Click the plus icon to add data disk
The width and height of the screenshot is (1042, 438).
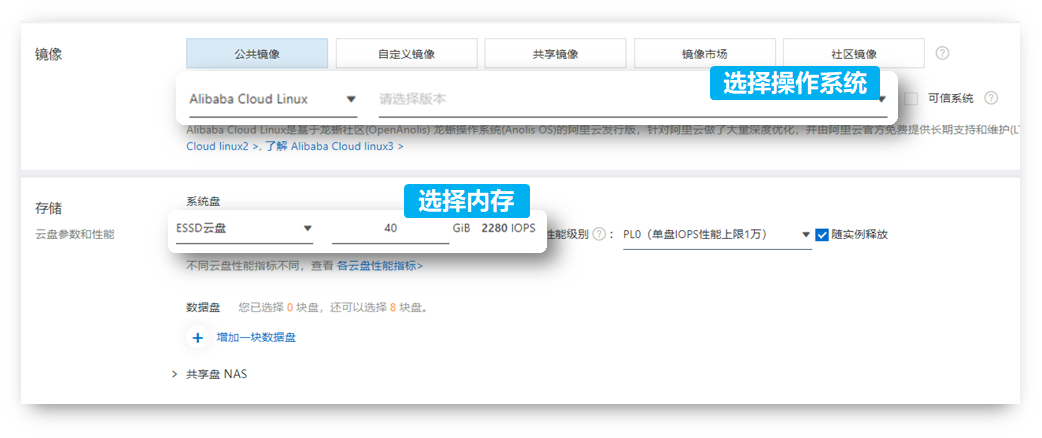[197, 338]
